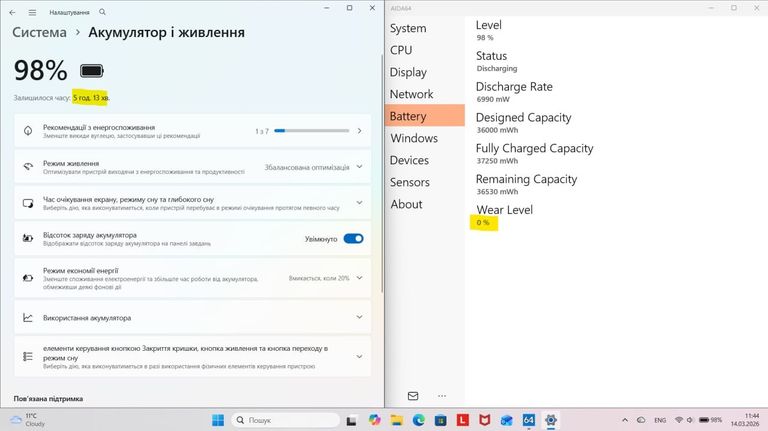Click the Система breadcrumb link
Screen dimensions: 768x431
pos(40,32)
